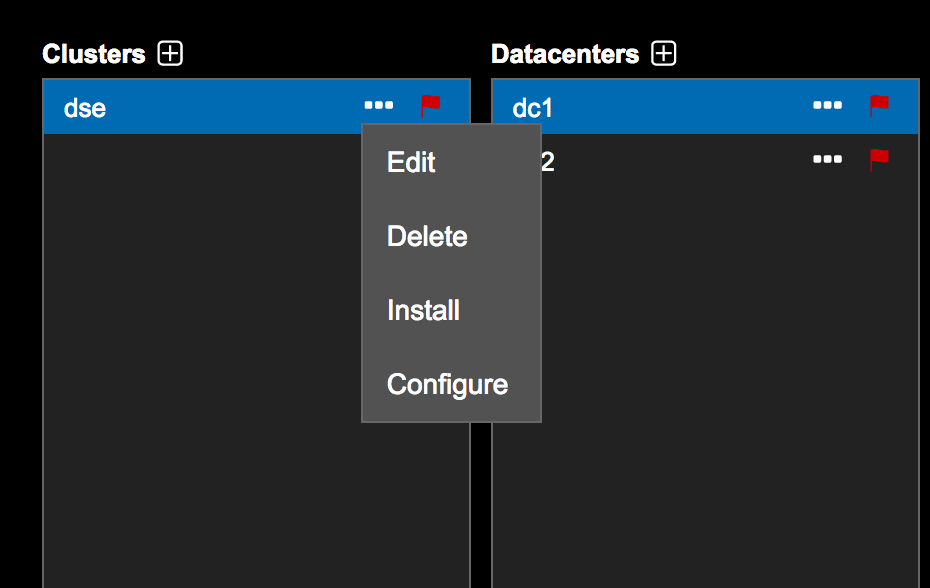Viewport: 930px width, 588px height.
Task: Click the red flag next to dc1
Action: 879,103
